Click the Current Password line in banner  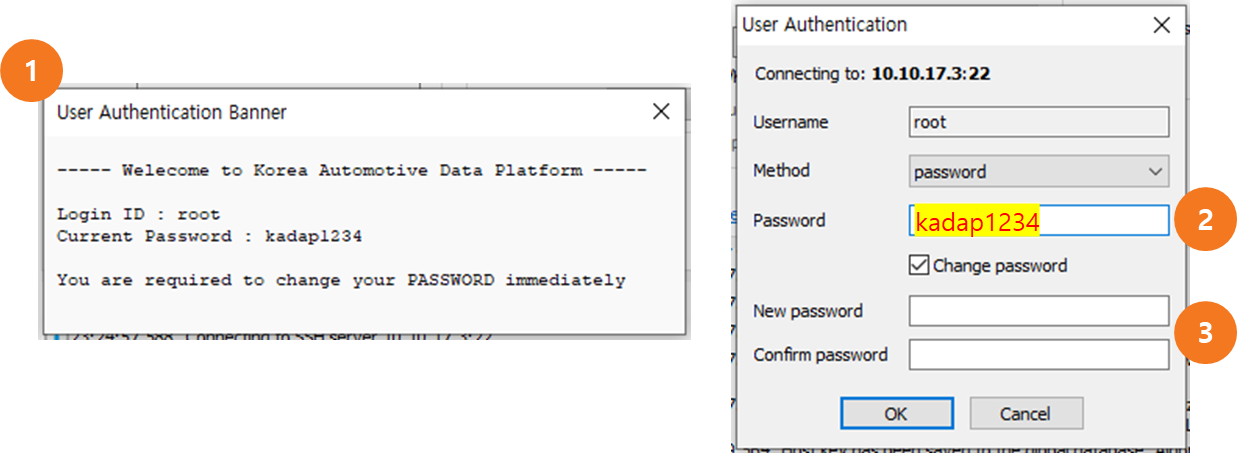pyautogui.click(x=209, y=236)
